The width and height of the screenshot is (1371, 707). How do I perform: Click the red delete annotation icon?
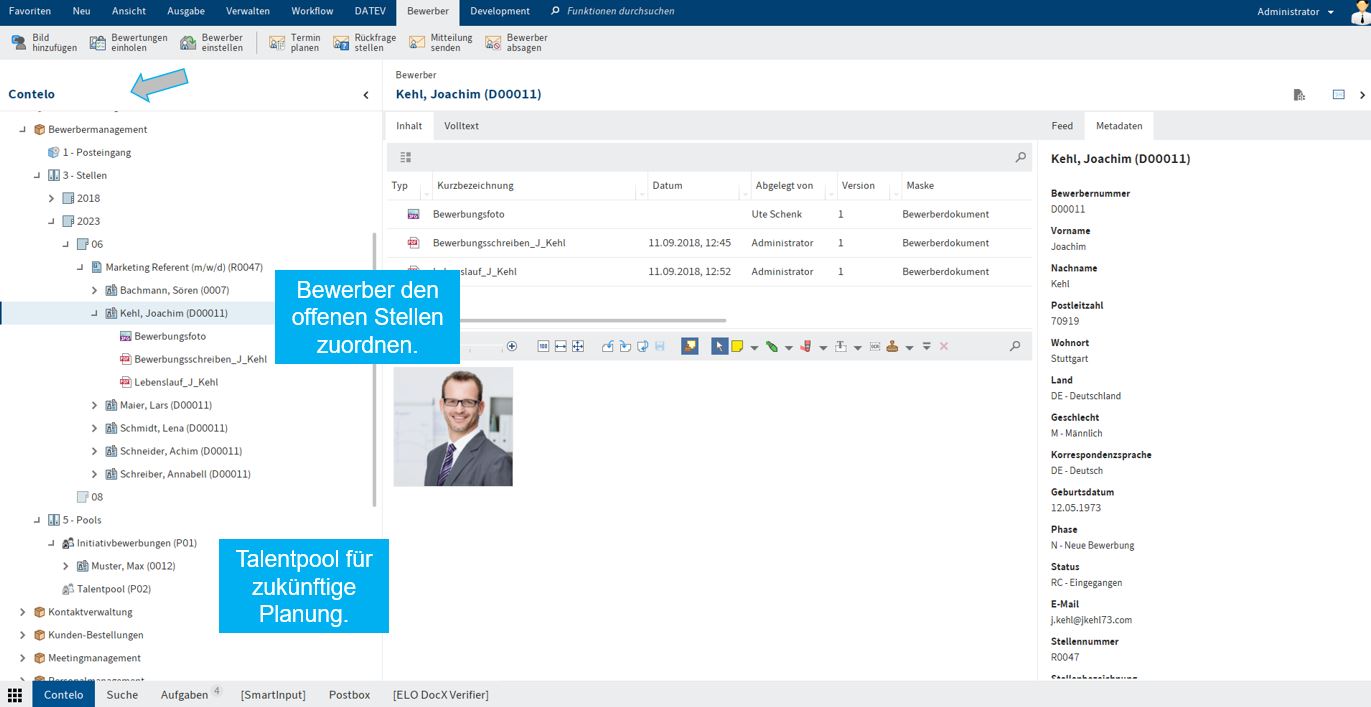pyautogui.click(x=943, y=346)
